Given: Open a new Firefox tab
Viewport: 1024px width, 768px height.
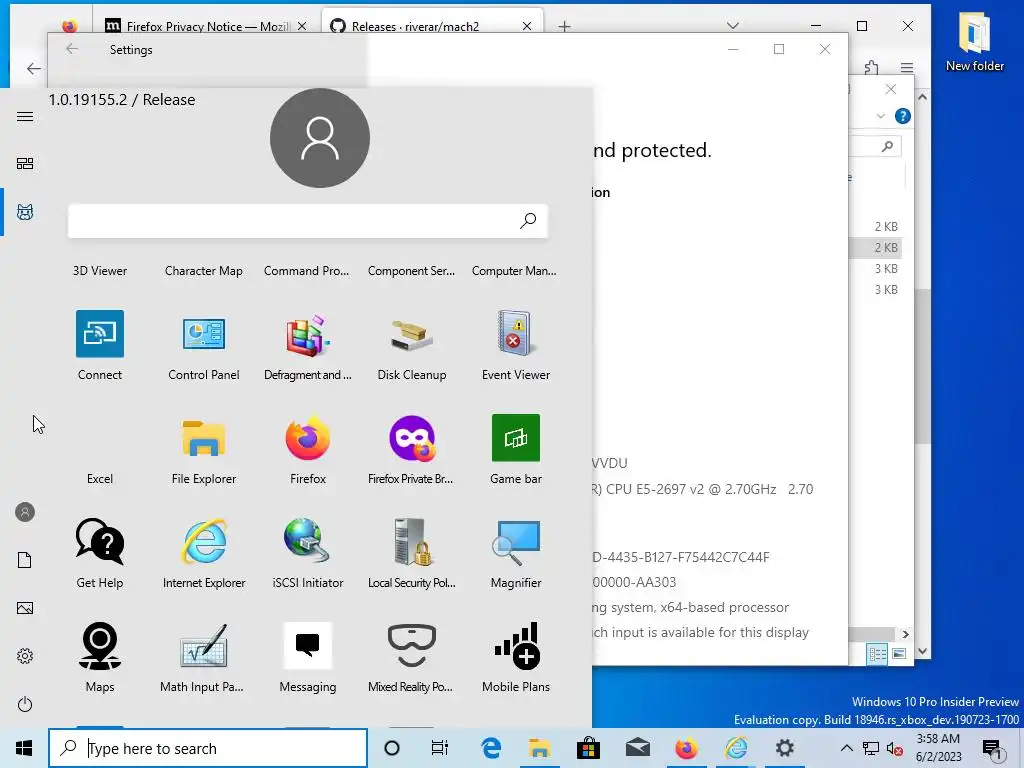Looking at the screenshot, I should (564, 26).
